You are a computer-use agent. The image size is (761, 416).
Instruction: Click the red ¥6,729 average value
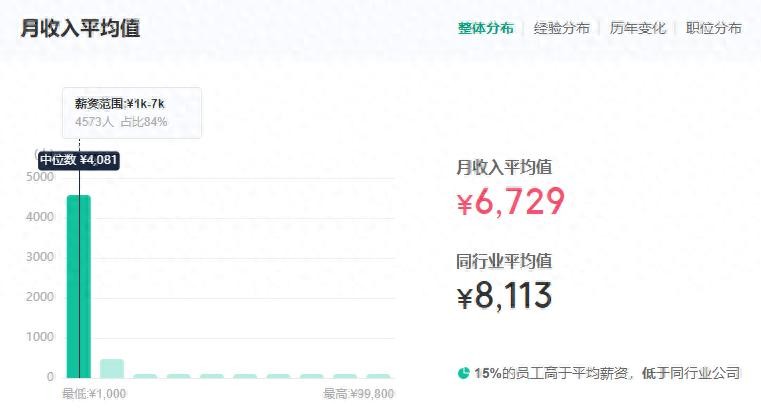coord(510,202)
